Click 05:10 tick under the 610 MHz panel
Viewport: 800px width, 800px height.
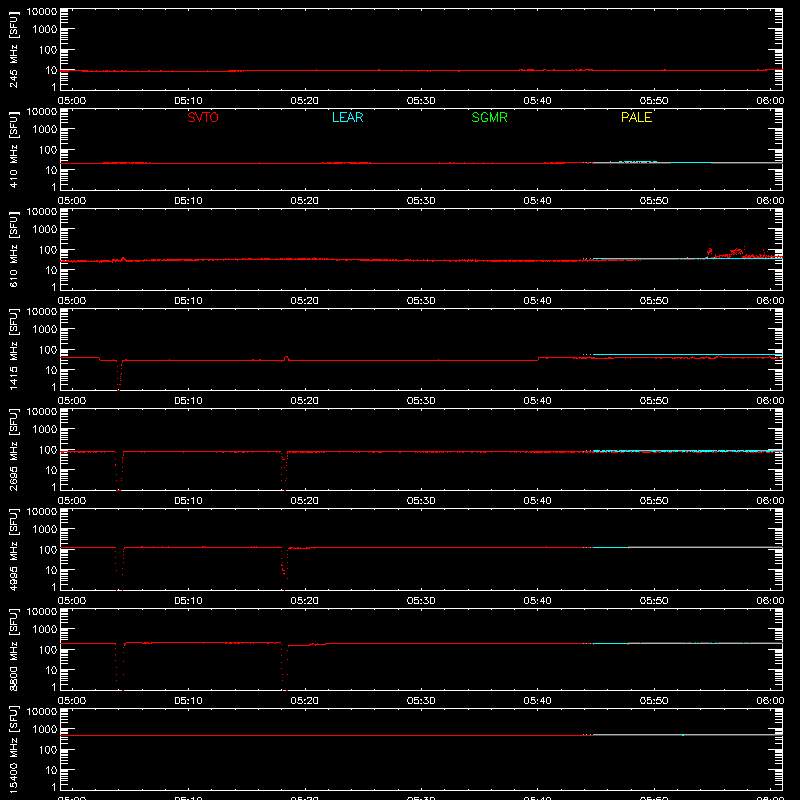click(188, 301)
